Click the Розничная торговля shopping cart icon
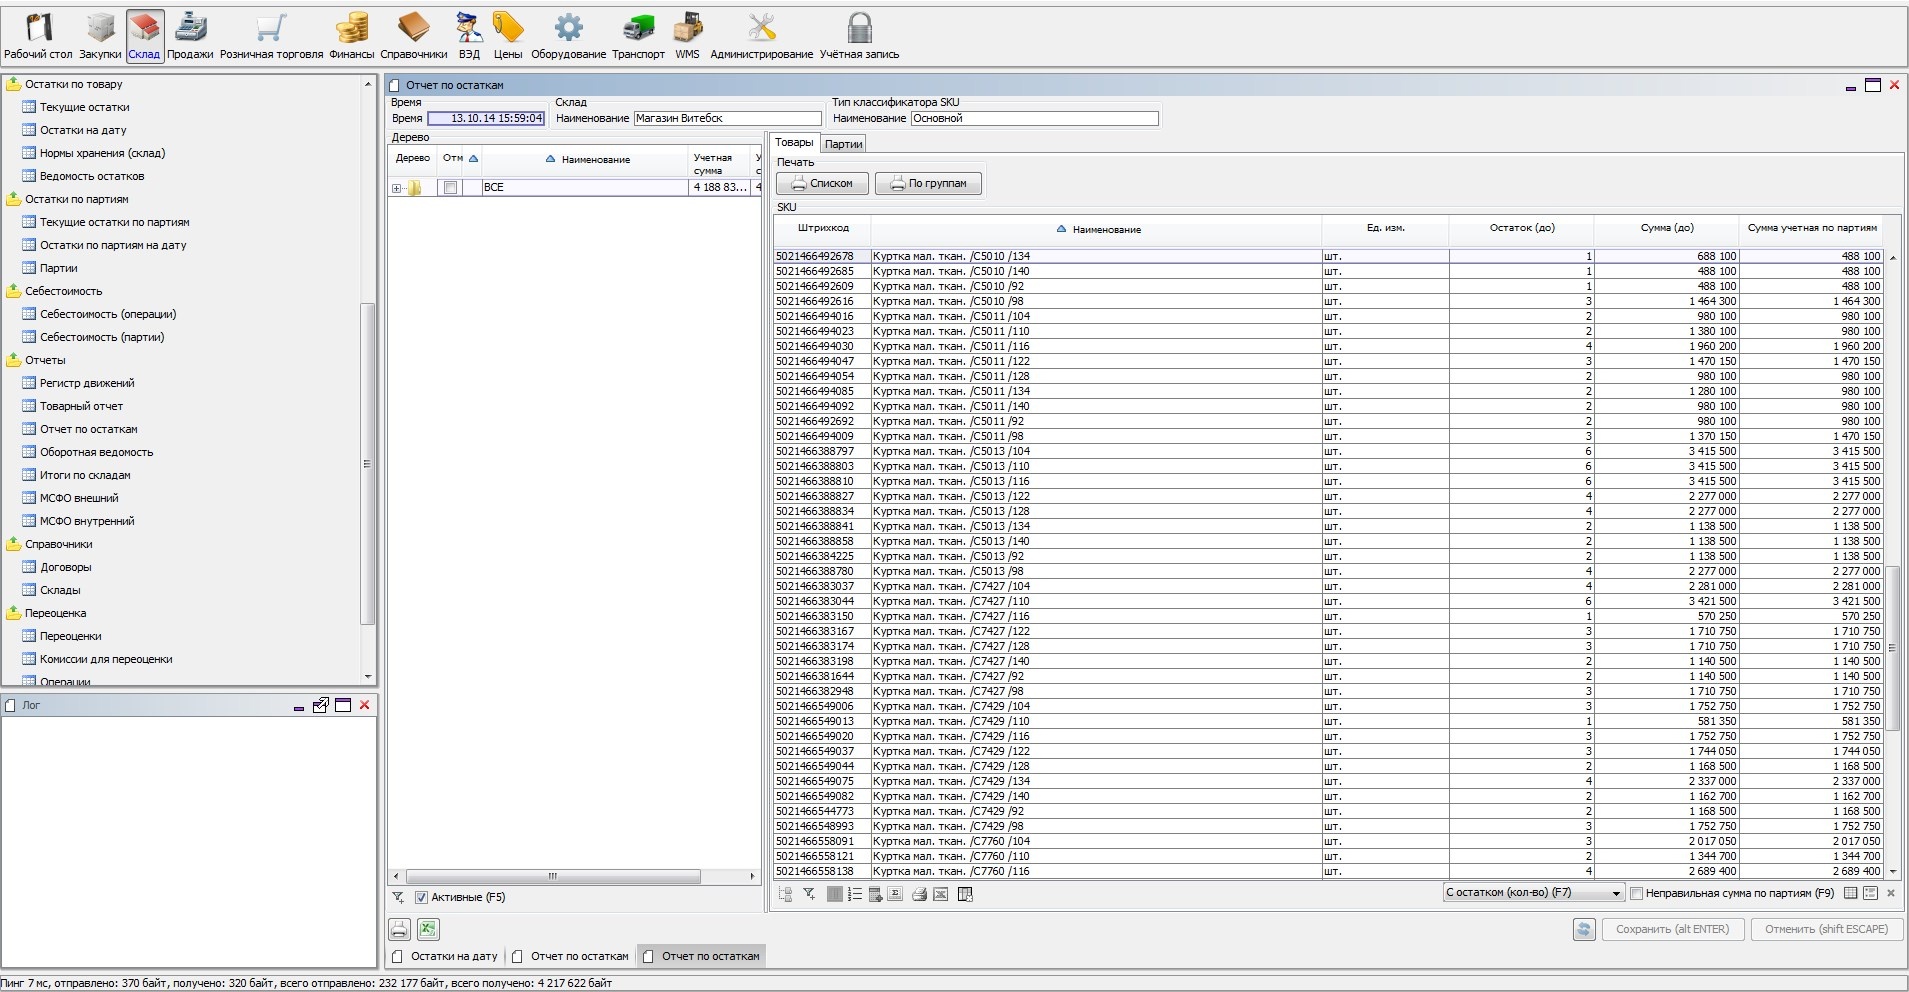This screenshot has width=1909, height=992. pyautogui.click(x=271, y=35)
